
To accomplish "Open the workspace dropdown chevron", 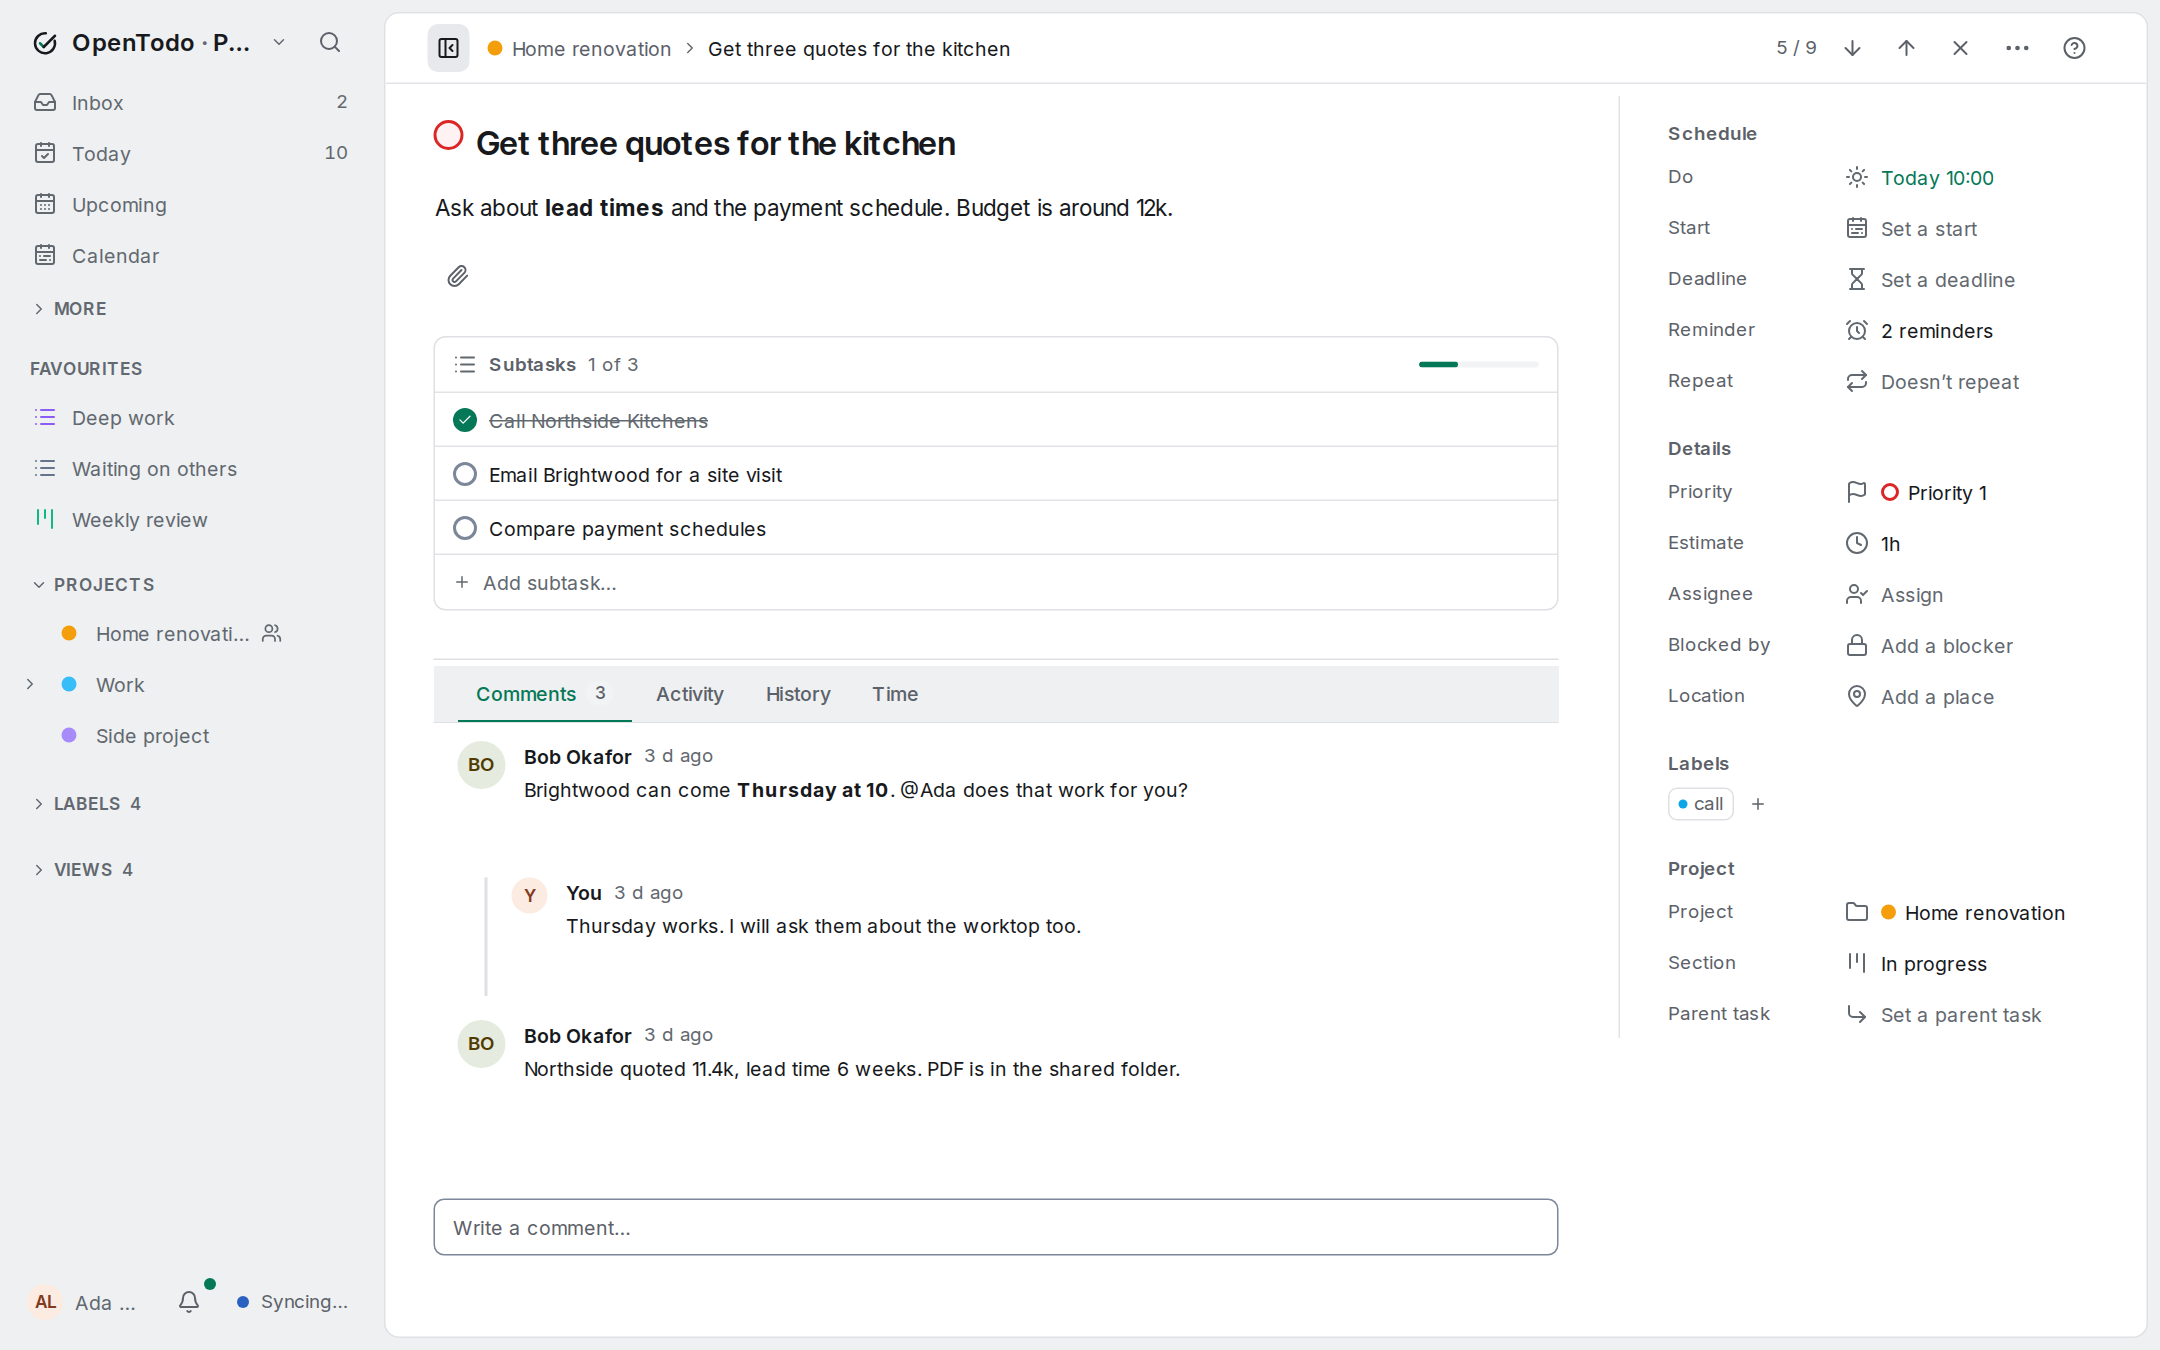I will pos(279,43).
